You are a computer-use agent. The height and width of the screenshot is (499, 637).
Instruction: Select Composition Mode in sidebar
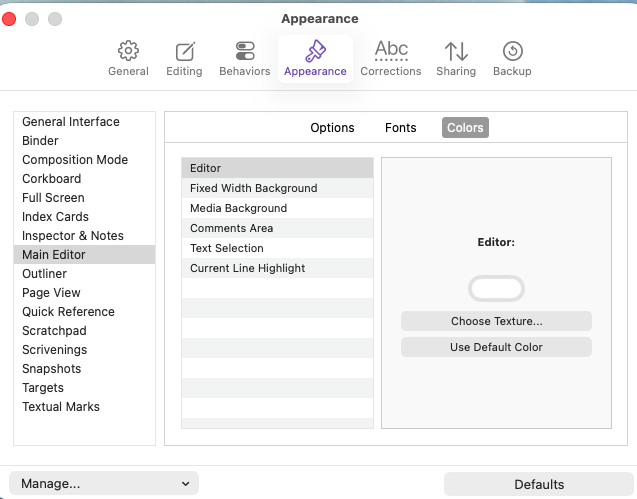pyautogui.click(x=84, y=160)
